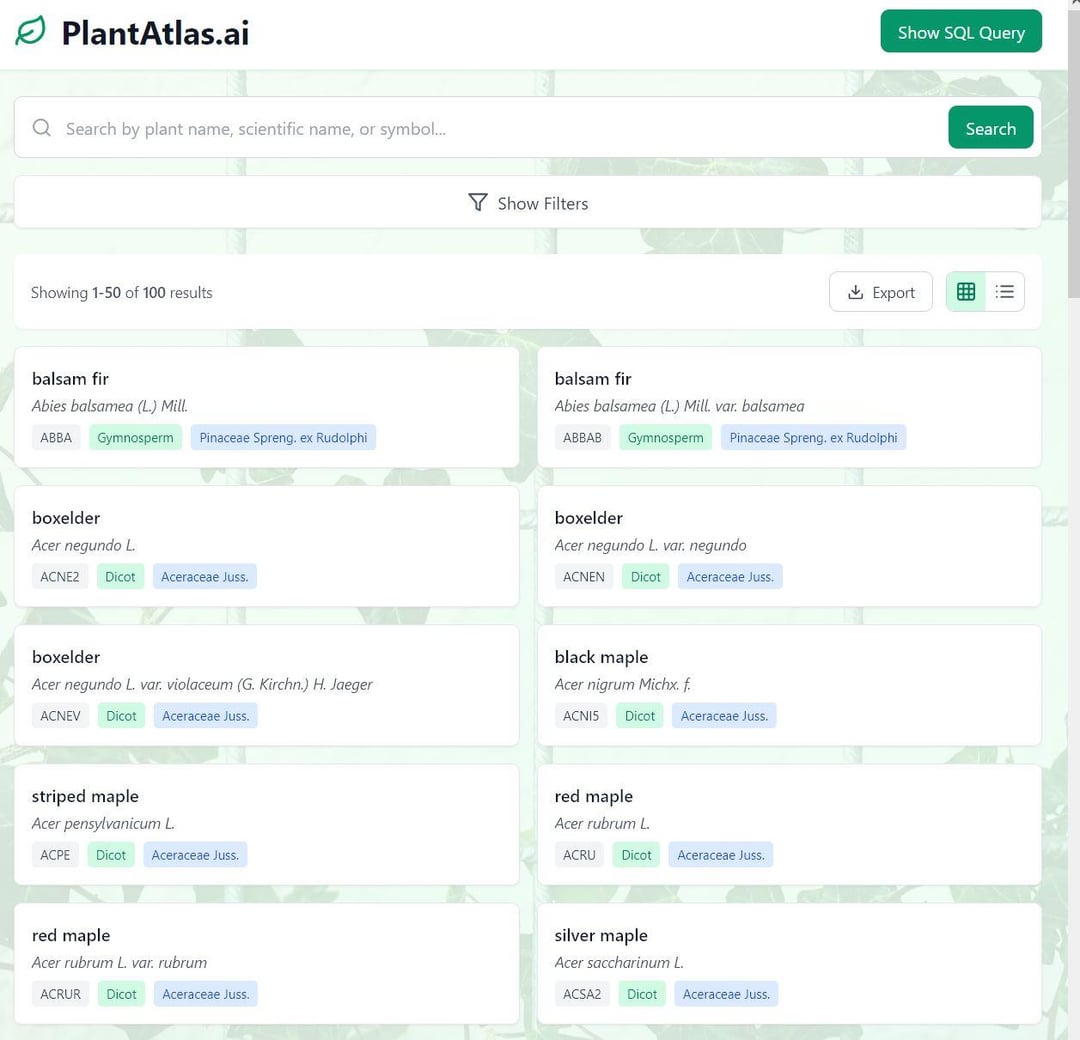Click the Dicot tag on silver maple card

(642, 994)
